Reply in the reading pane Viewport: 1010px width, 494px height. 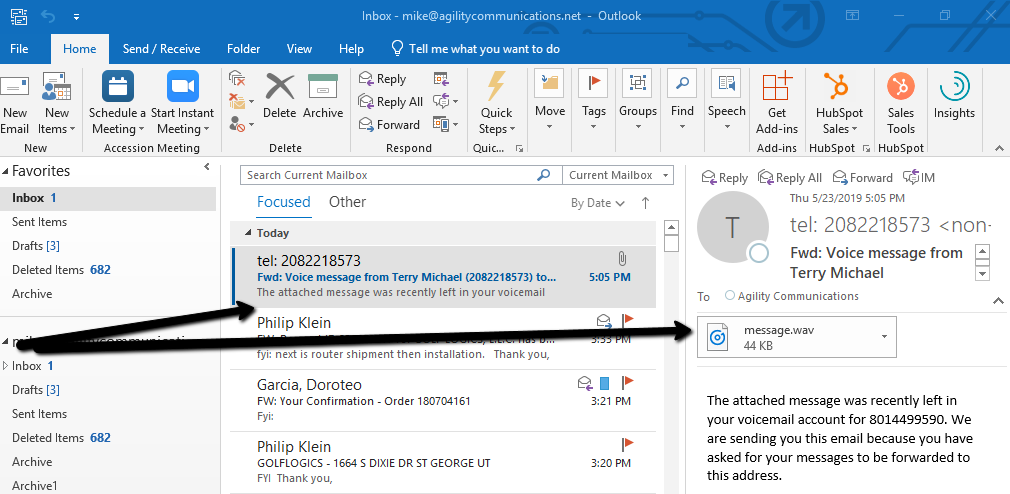tap(725, 178)
